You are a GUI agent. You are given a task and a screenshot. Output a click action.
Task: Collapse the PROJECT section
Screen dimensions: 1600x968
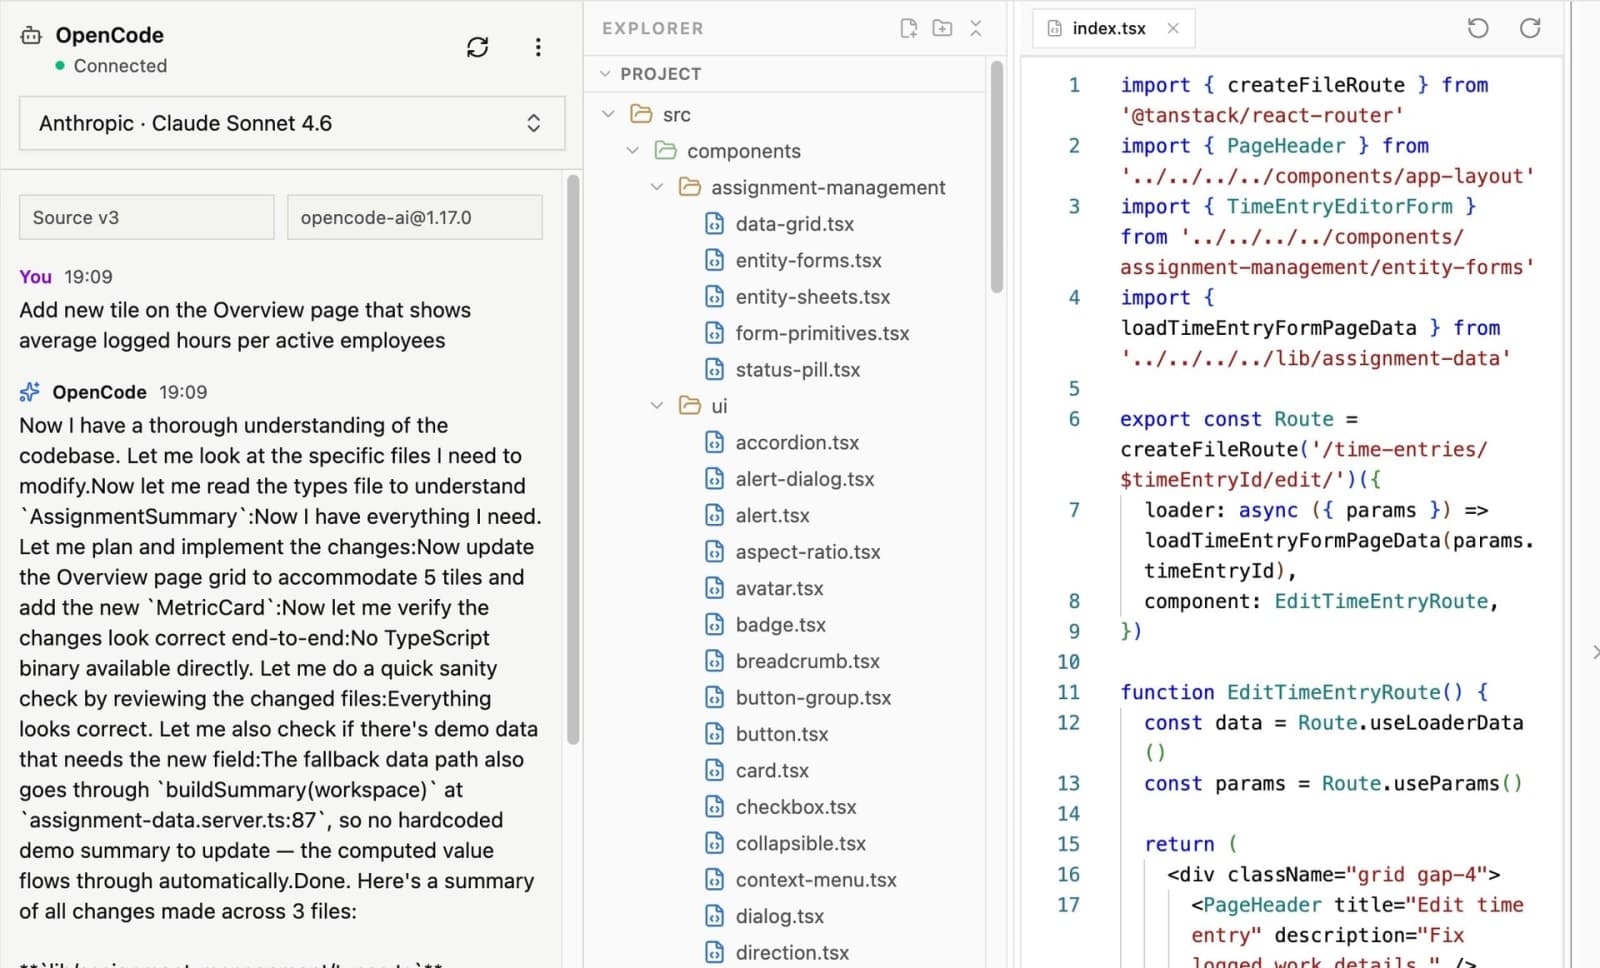tap(605, 74)
